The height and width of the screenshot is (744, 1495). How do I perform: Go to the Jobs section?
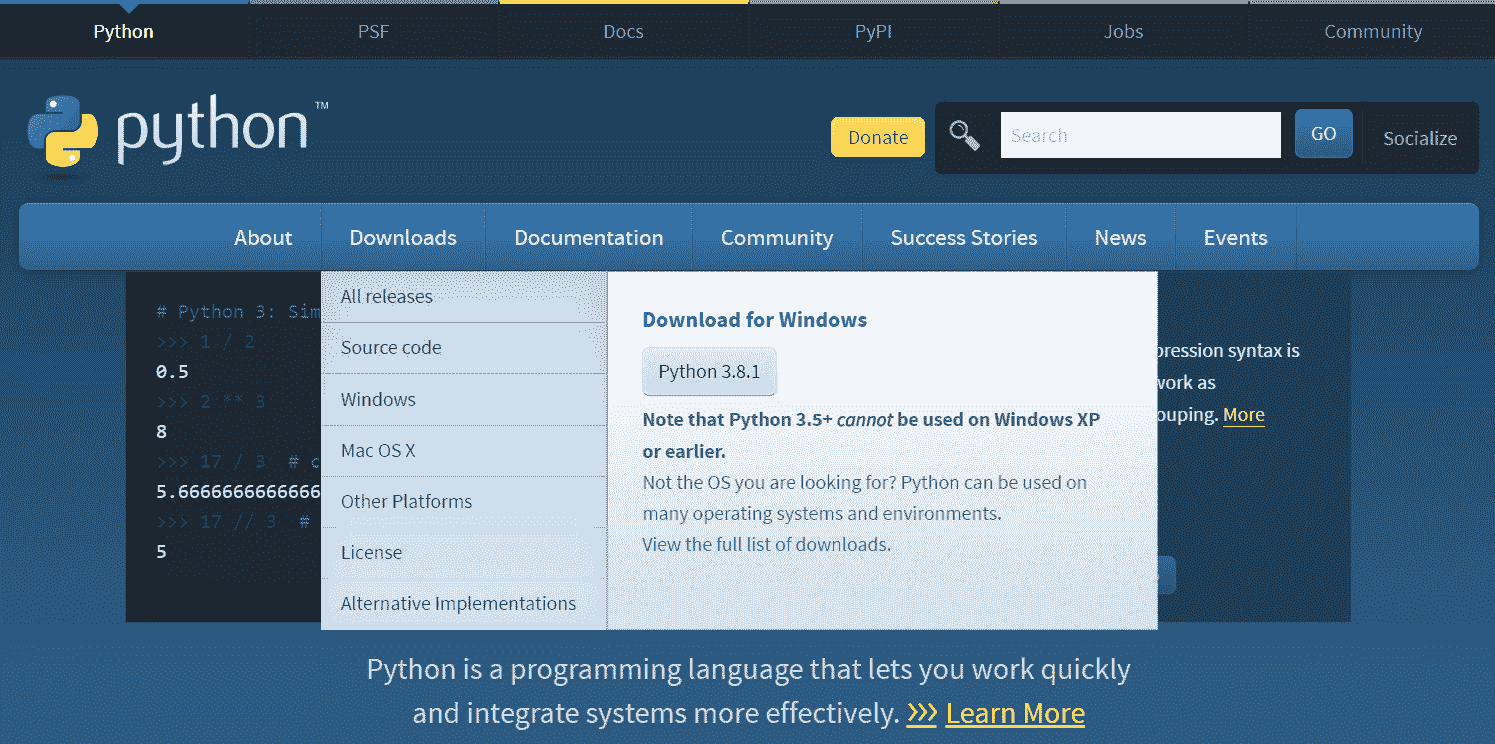click(x=1123, y=31)
